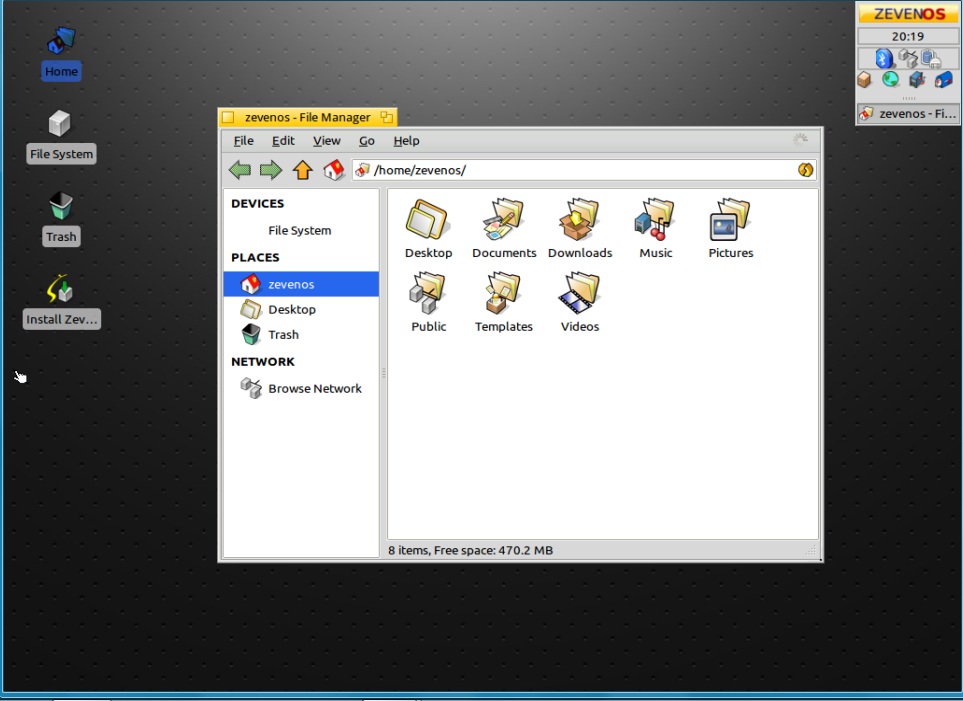Screen dimensions: 963x701
Task: Launch the web browser globe icon
Action: [891, 79]
